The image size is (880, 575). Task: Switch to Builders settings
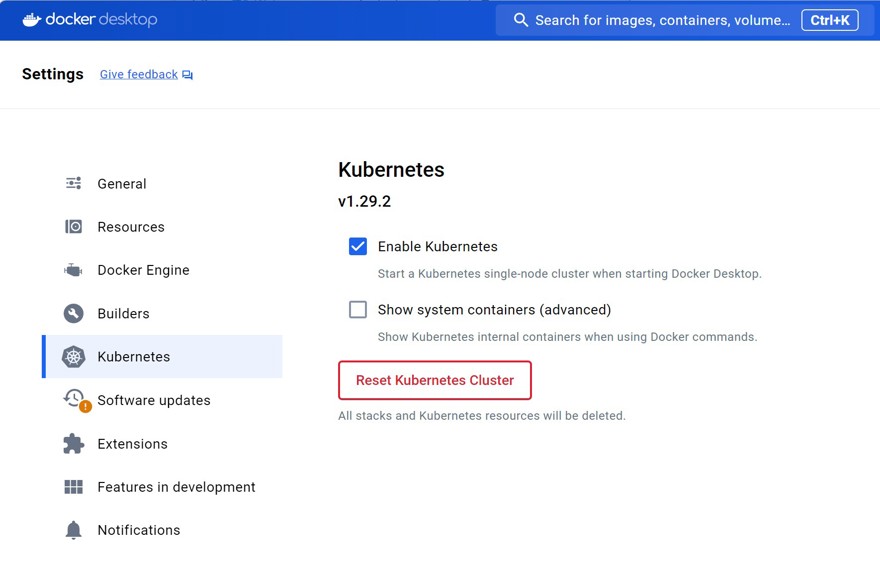pos(162,313)
